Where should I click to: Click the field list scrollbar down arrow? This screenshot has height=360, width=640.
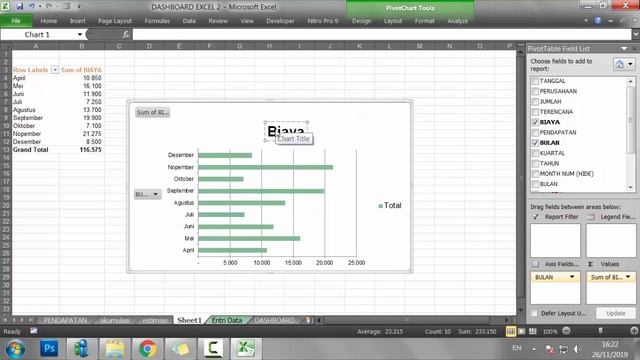coord(631,187)
